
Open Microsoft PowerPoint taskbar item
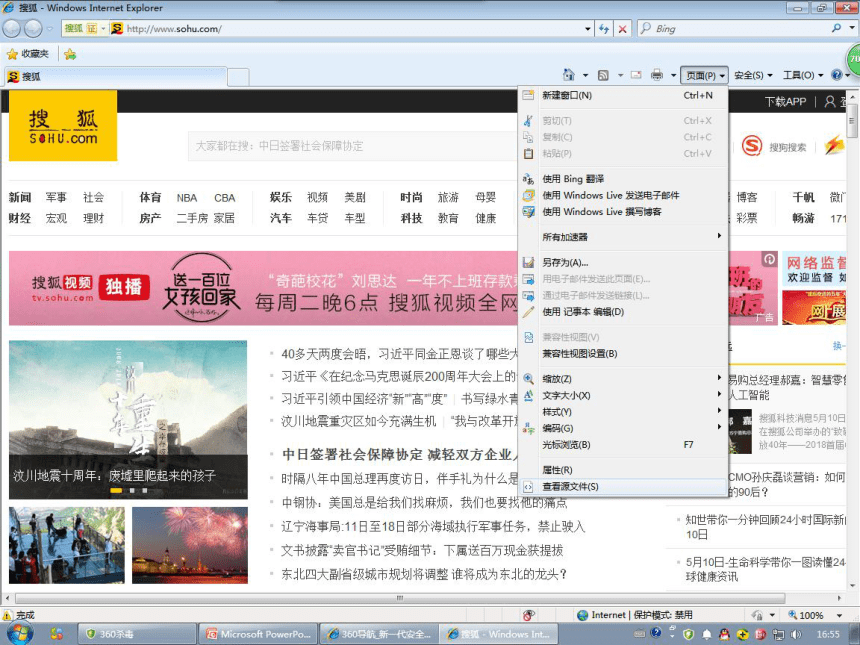[x=258, y=634]
